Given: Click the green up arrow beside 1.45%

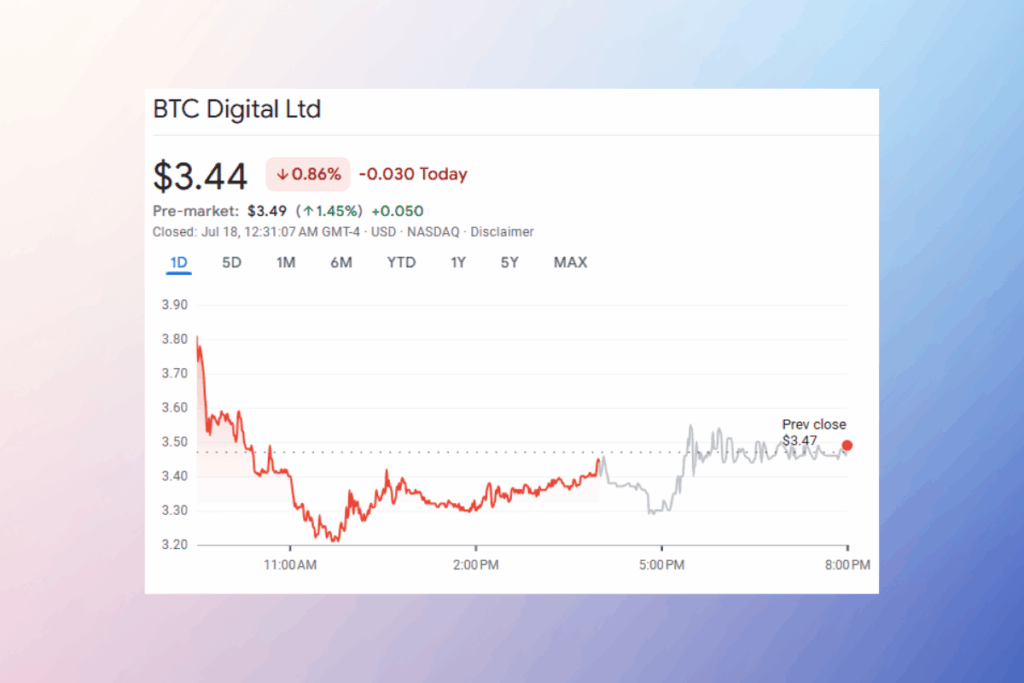Looking at the screenshot, I should [311, 211].
